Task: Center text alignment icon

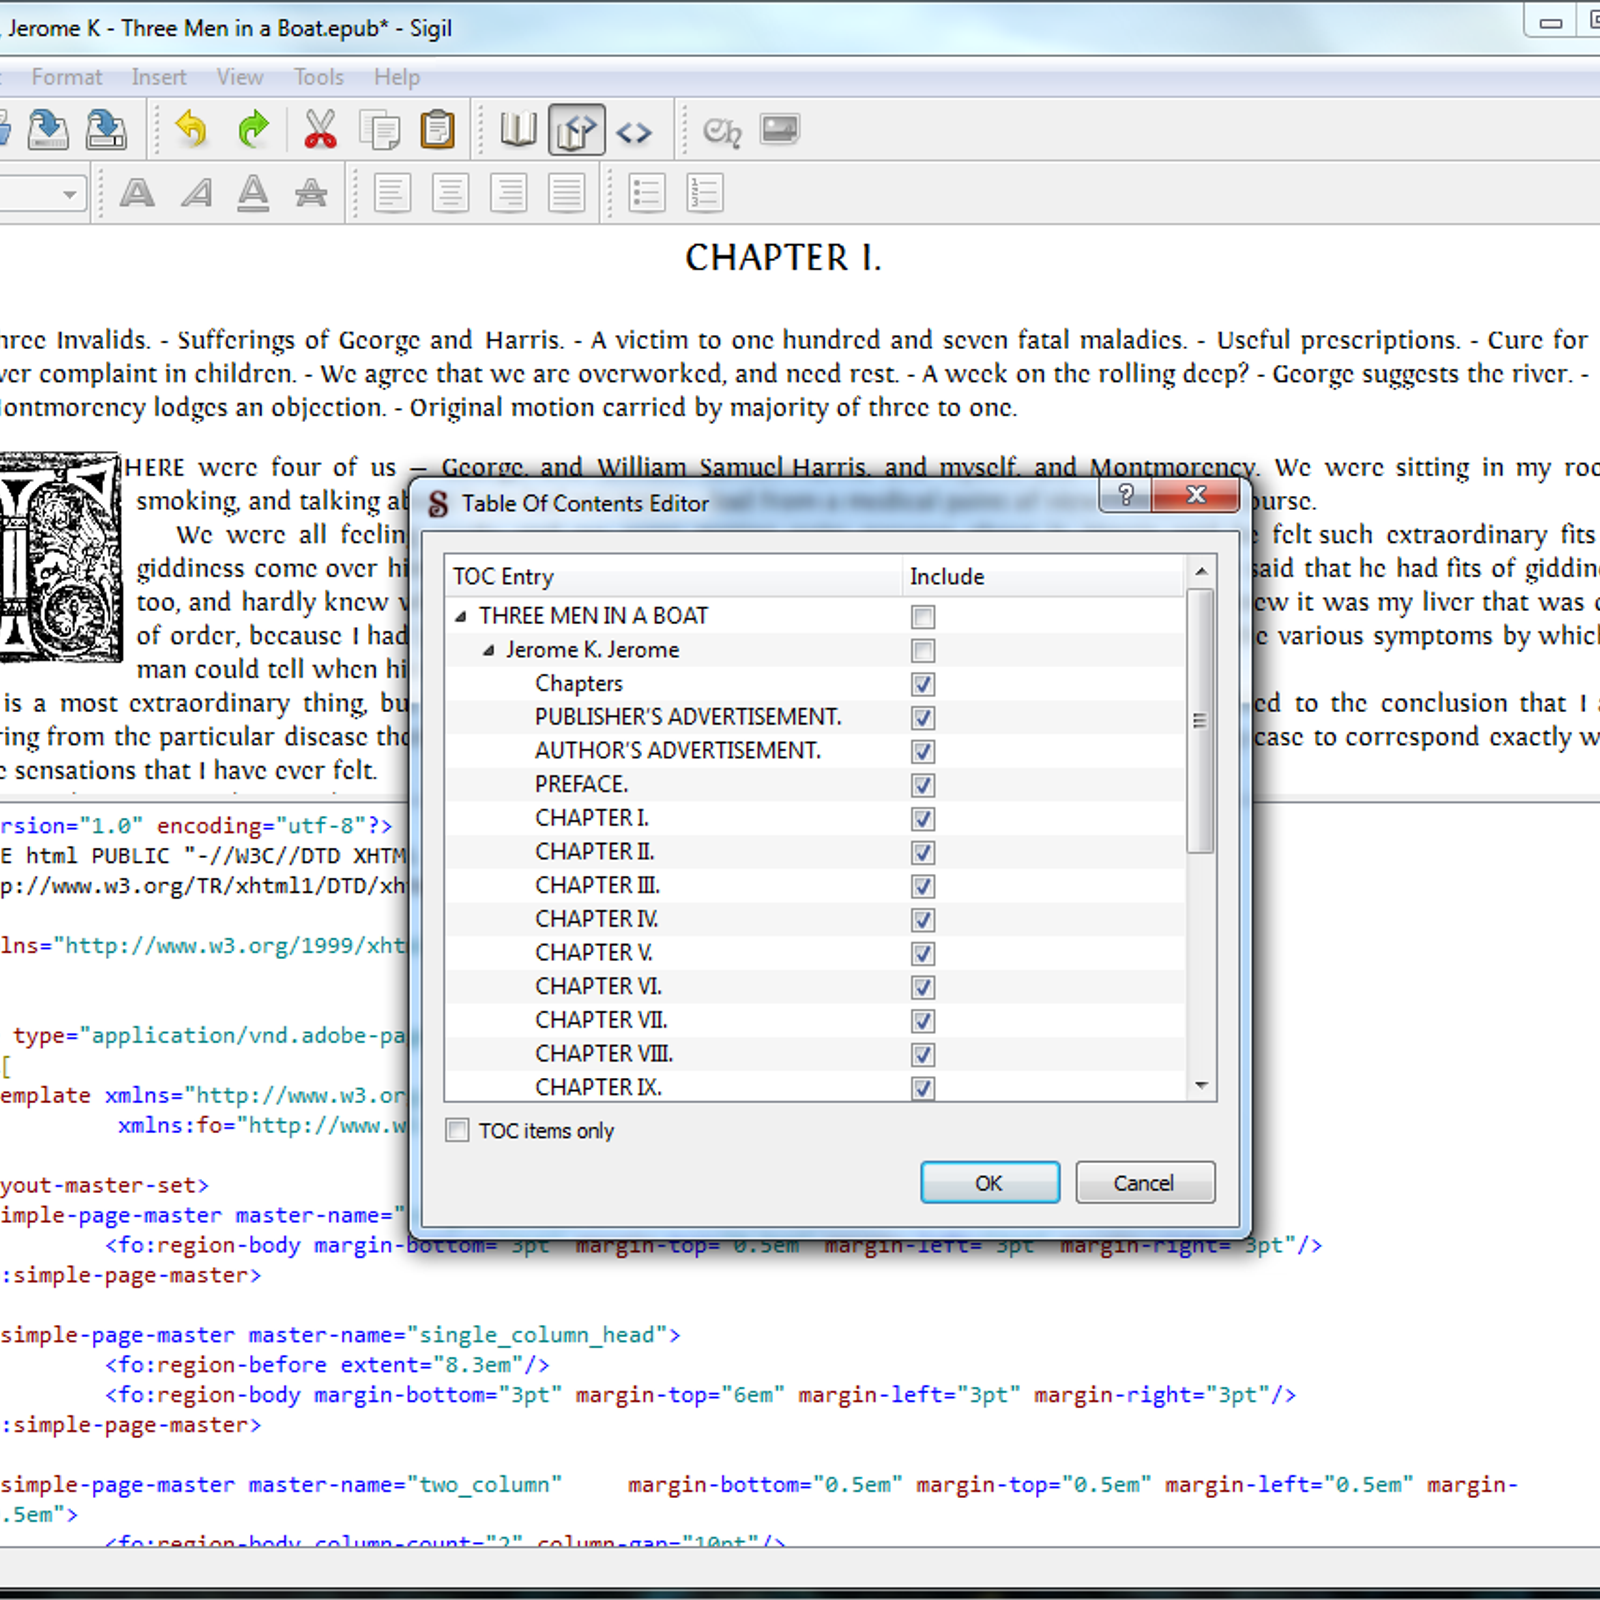Action: [450, 192]
